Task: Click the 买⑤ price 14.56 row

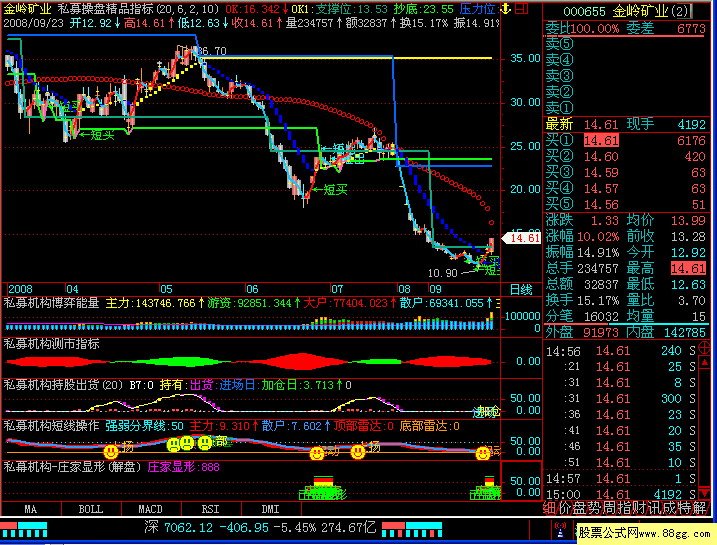Action: coord(625,204)
